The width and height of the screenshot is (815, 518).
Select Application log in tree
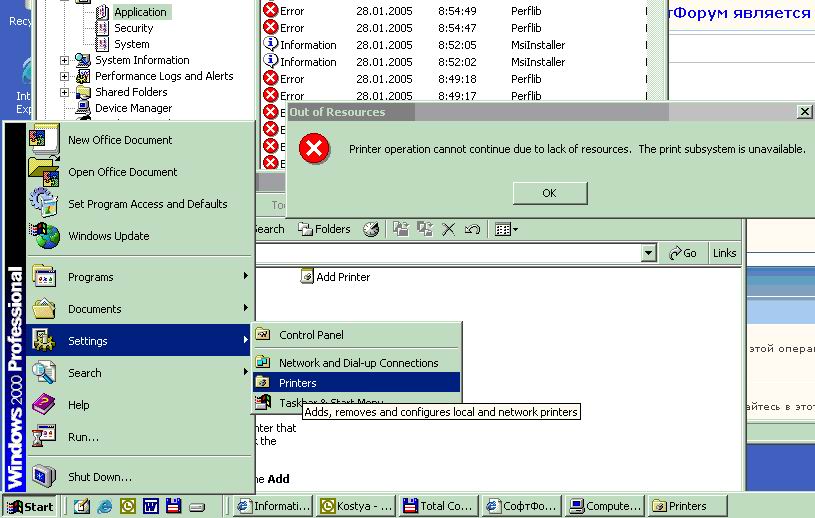click(x=140, y=12)
